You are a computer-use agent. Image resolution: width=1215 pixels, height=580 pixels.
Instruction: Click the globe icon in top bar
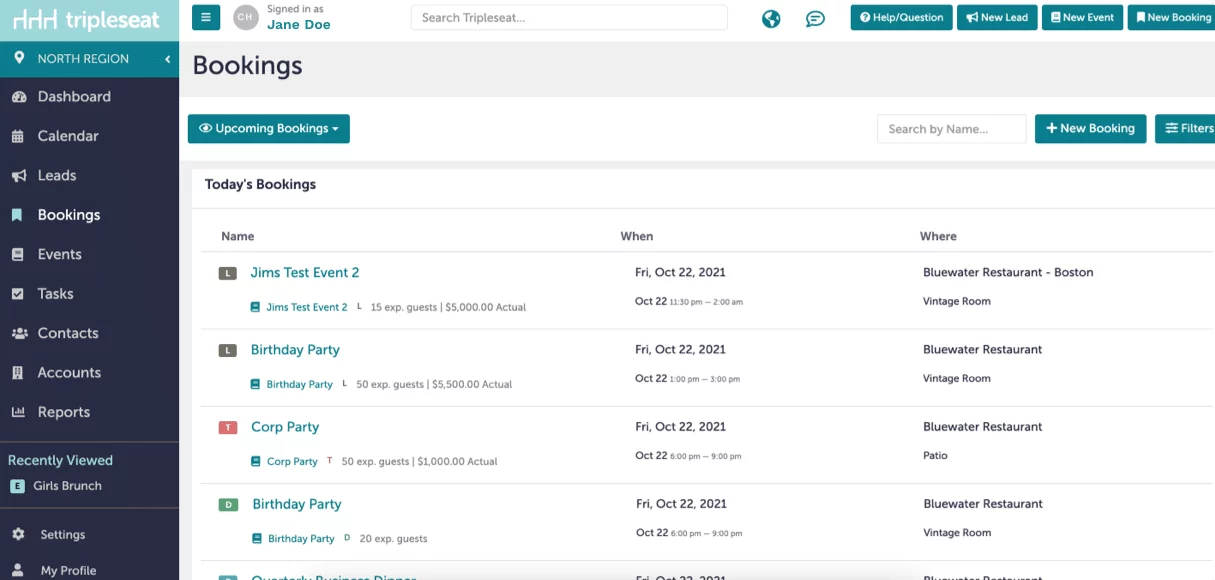pos(771,18)
